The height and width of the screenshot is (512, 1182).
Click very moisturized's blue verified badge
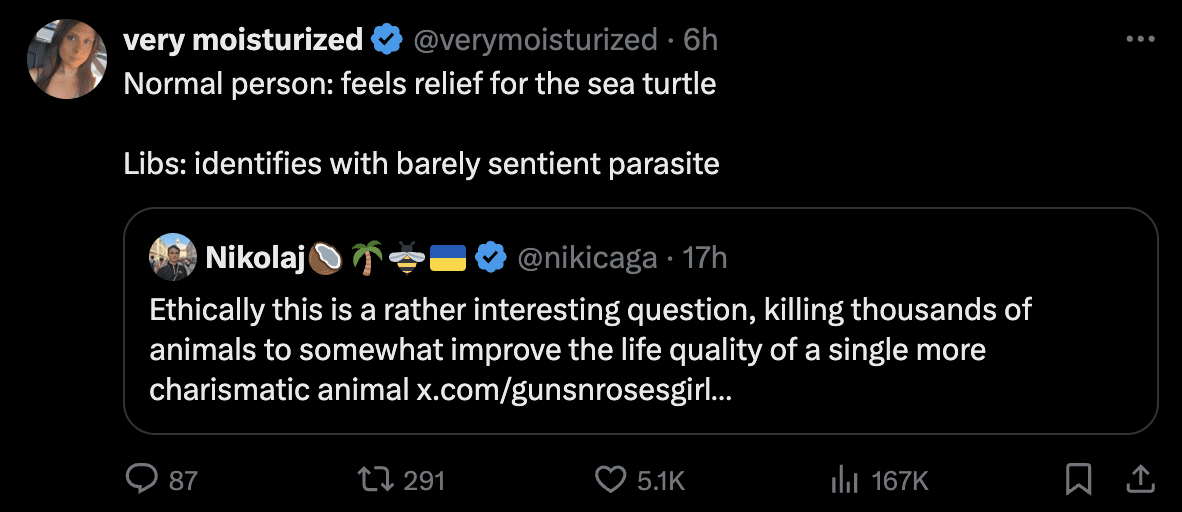386,40
